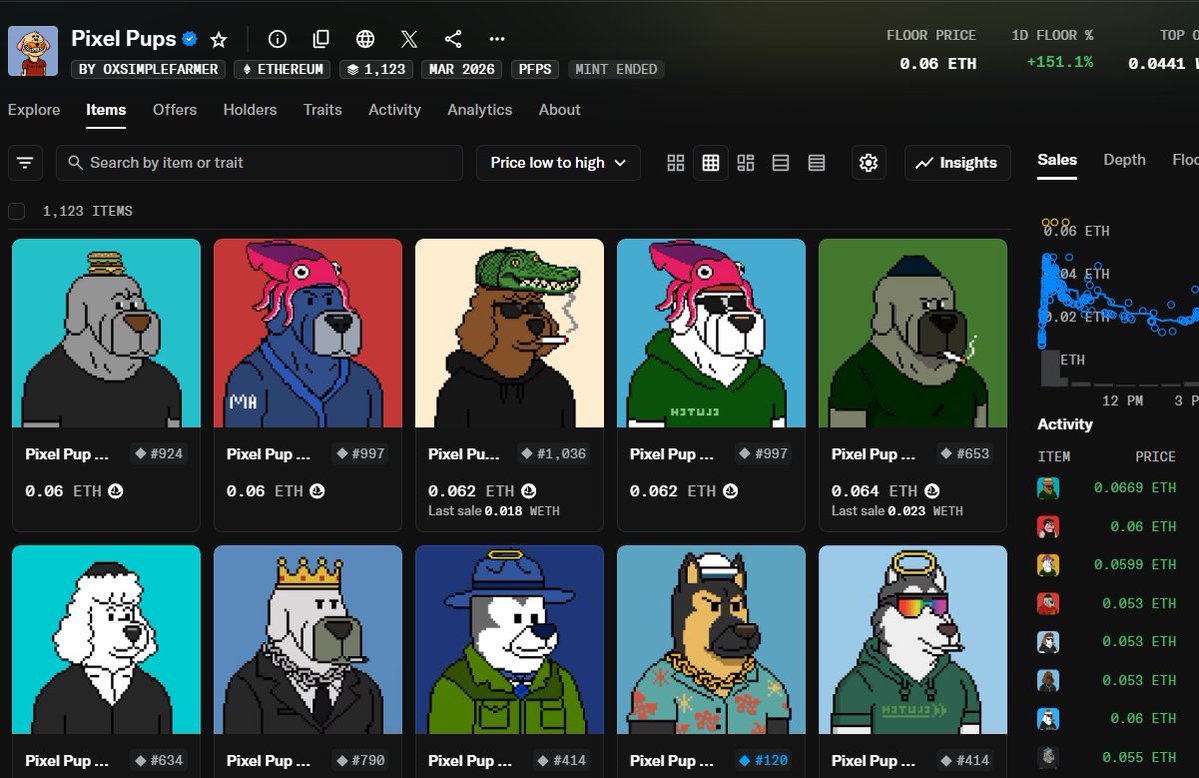Click the 1D FLOOR % value +151.1%
This screenshot has width=1199, height=778.
pyautogui.click(x=1059, y=62)
